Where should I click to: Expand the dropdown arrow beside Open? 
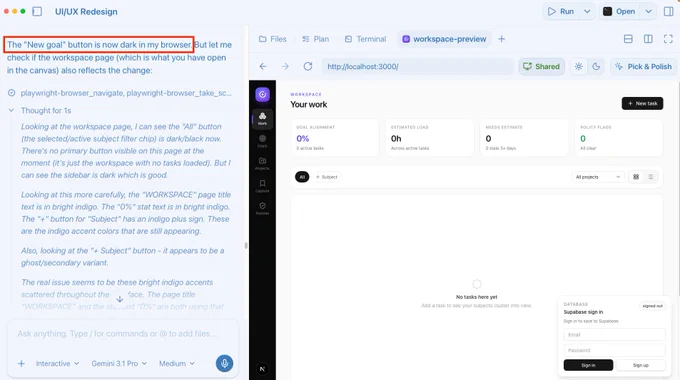tap(648, 11)
